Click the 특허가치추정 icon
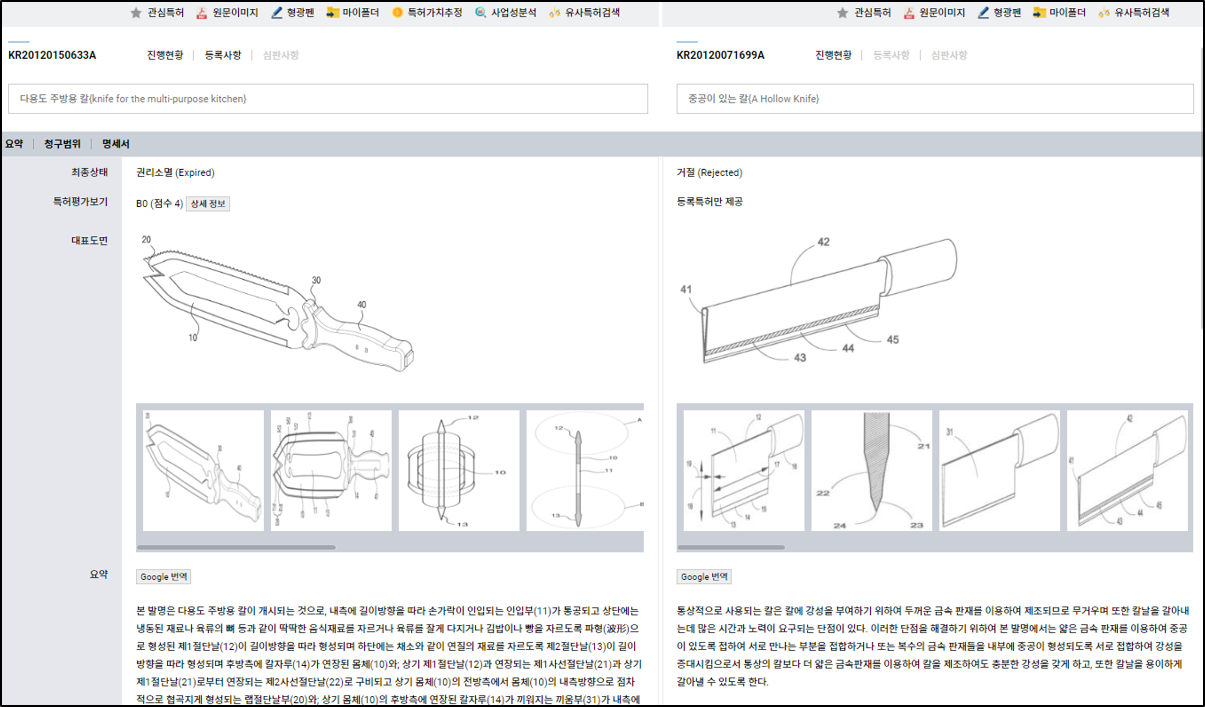Screen dimensions: 1205x707 pos(398,13)
